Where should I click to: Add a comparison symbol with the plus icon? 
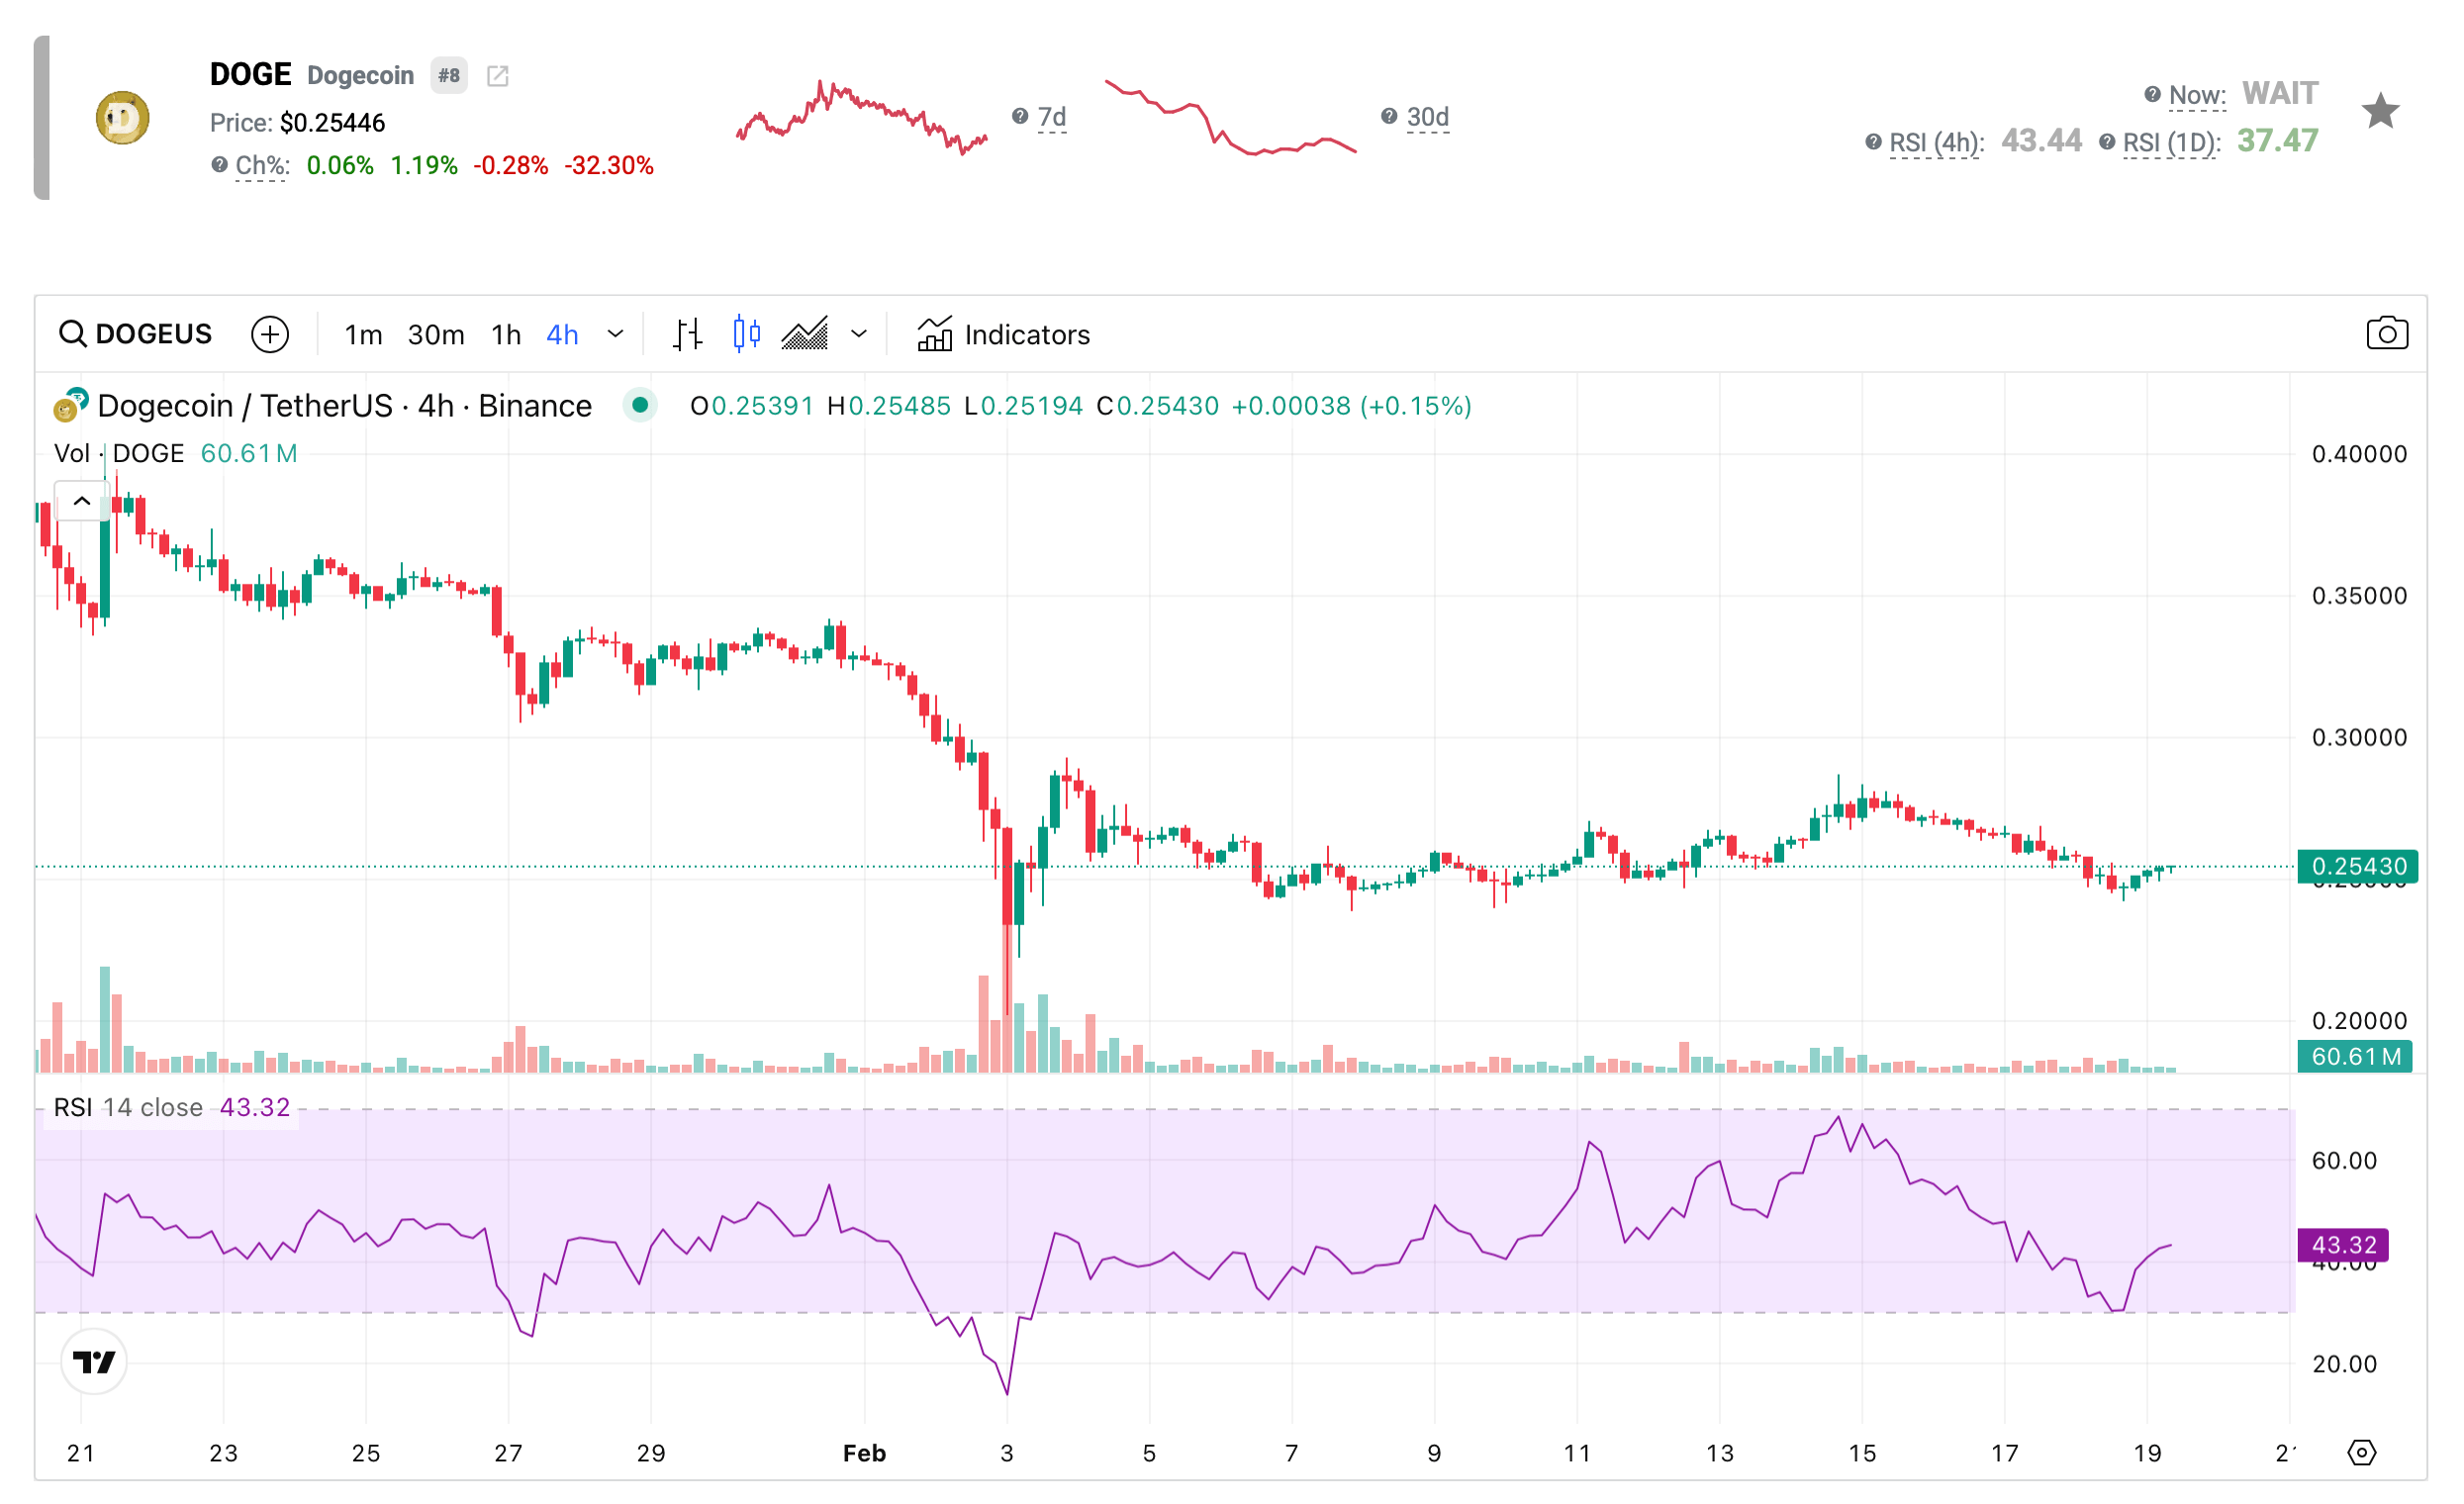coord(270,334)
